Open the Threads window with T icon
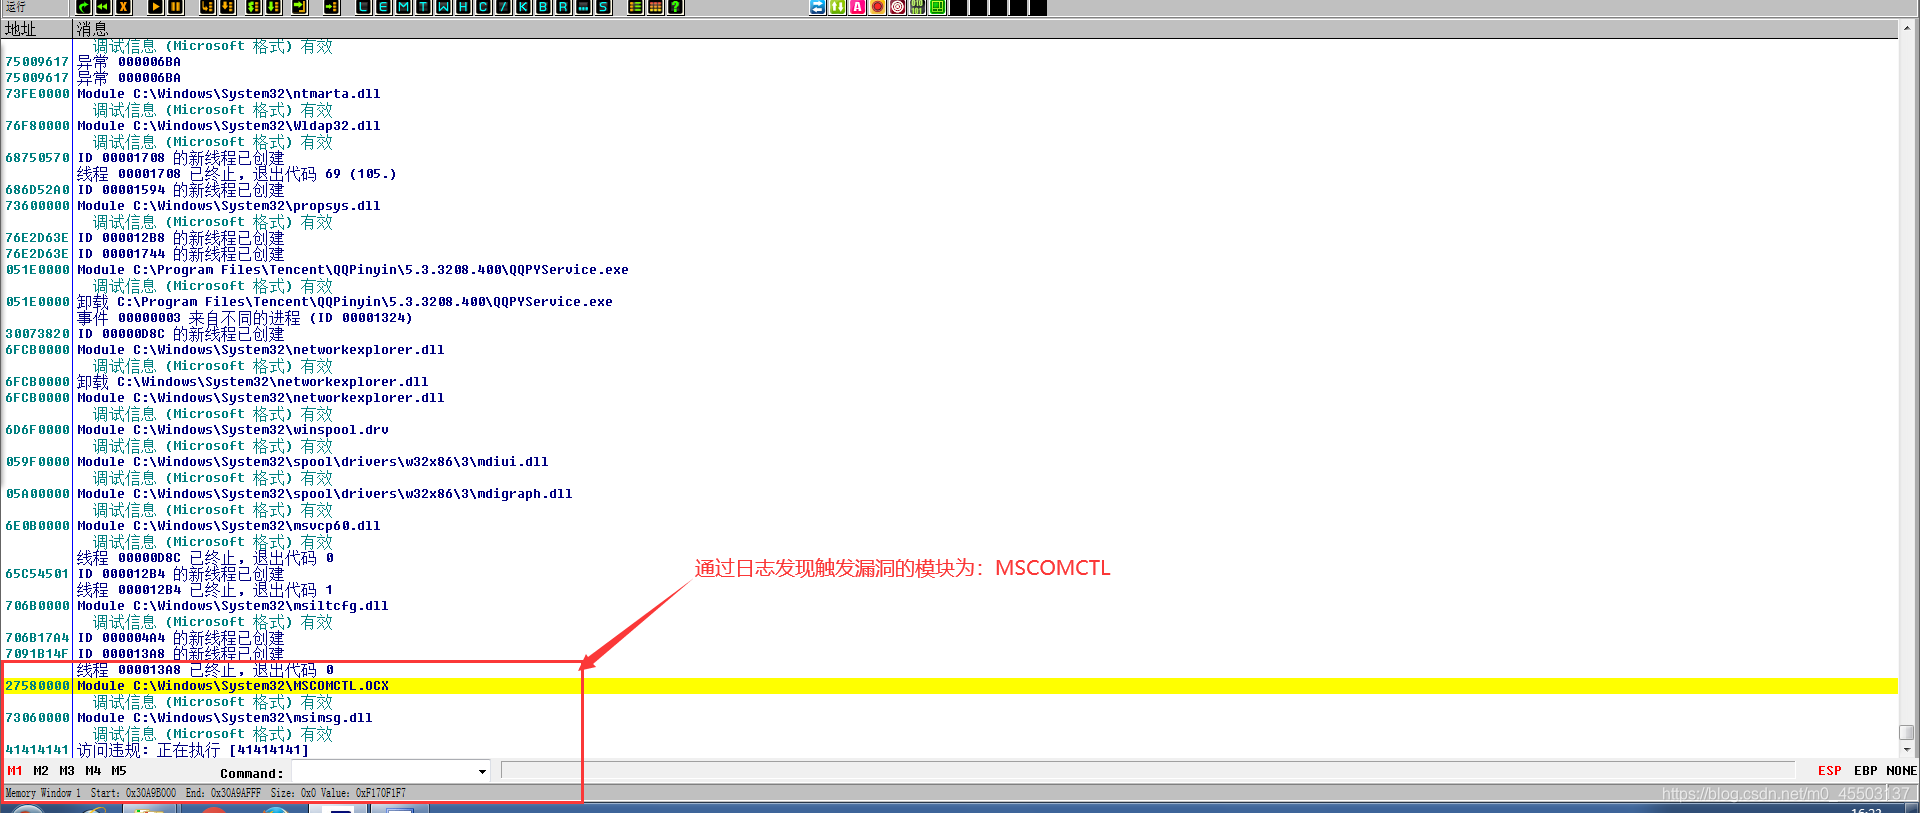 tap(423, 7)
